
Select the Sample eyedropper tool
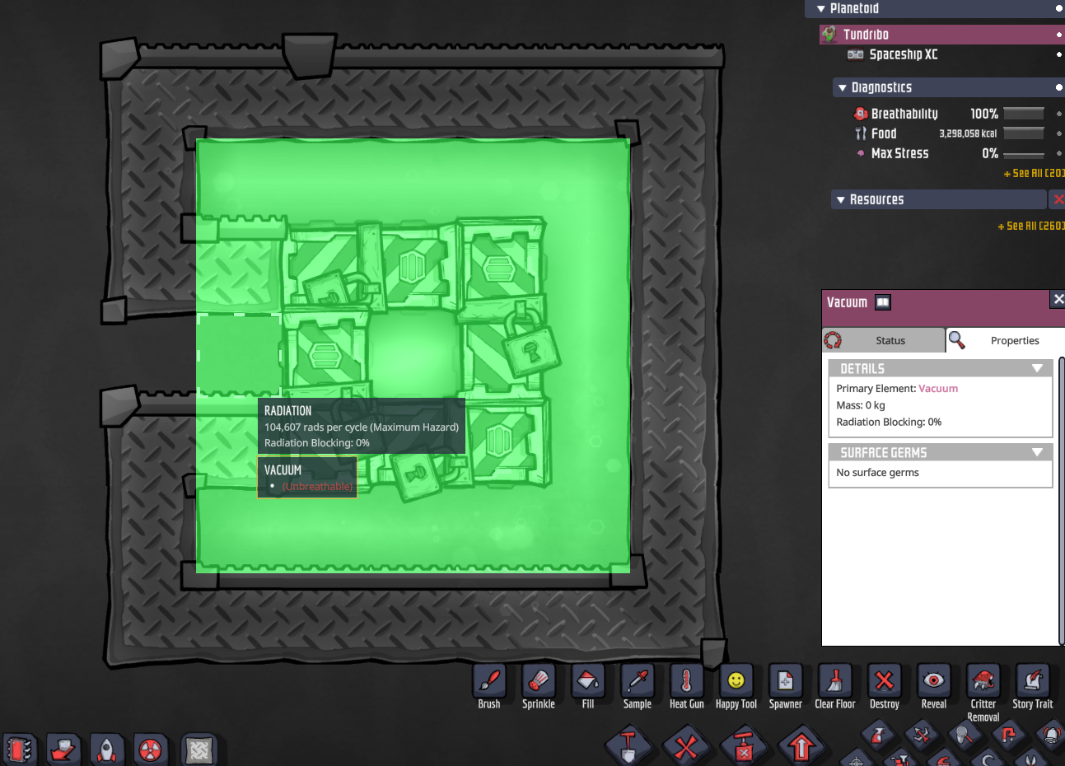click(637, 681)
